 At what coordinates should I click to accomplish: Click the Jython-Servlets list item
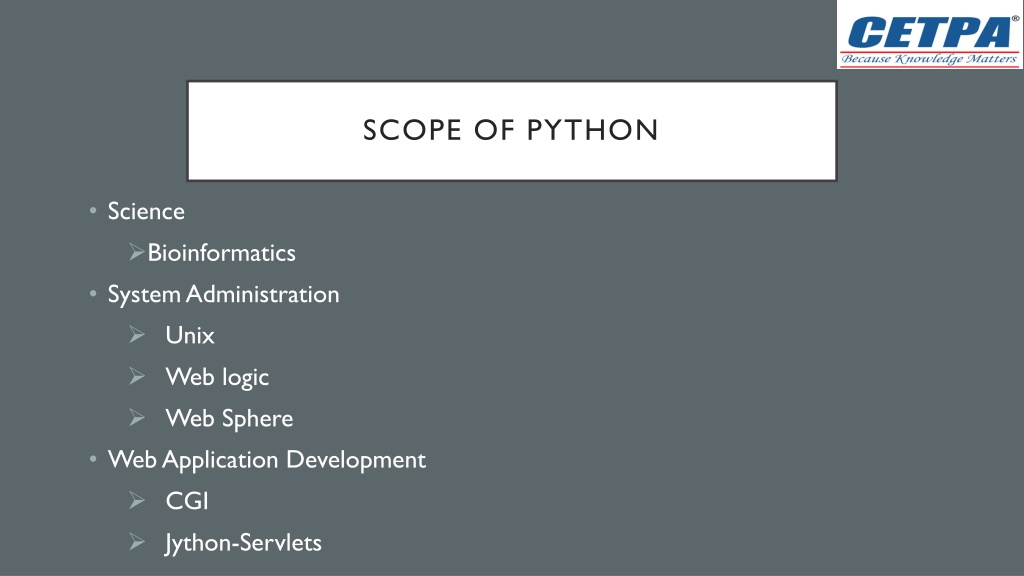(243, 543)
